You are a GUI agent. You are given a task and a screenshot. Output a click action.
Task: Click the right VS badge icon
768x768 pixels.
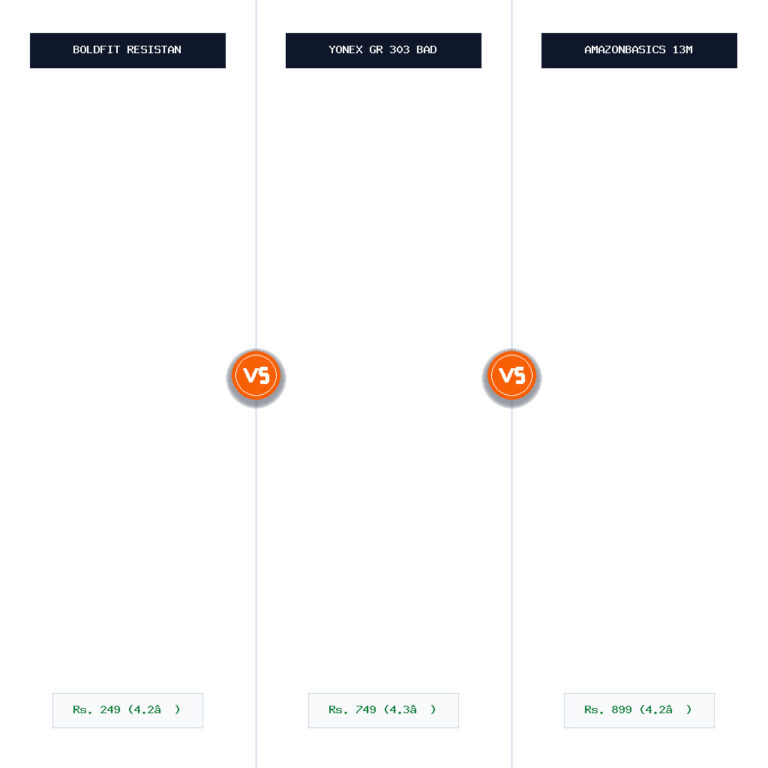[x=512, y=376]
